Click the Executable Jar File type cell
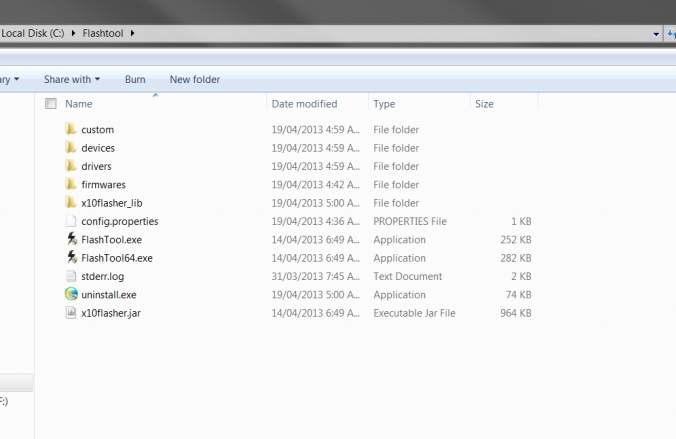 click(x=414, y=313)
